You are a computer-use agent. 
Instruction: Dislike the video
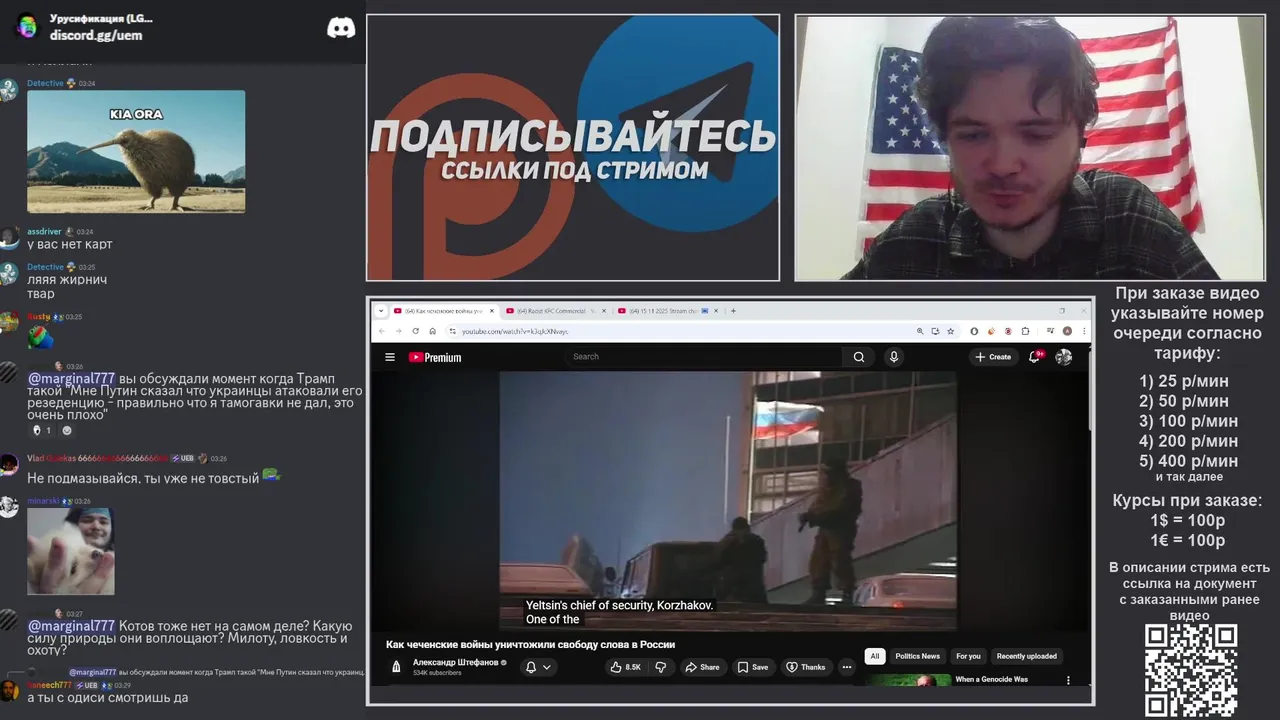pos(661,667)
